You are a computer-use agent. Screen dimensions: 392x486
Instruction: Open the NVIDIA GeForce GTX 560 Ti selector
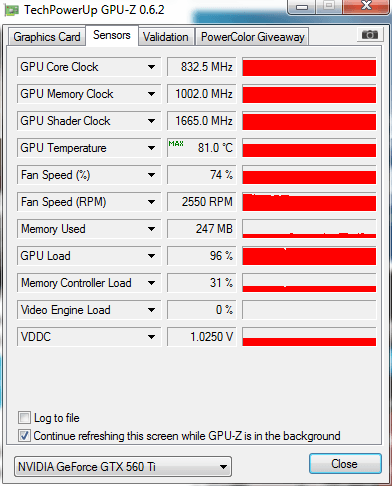(123, 467)
